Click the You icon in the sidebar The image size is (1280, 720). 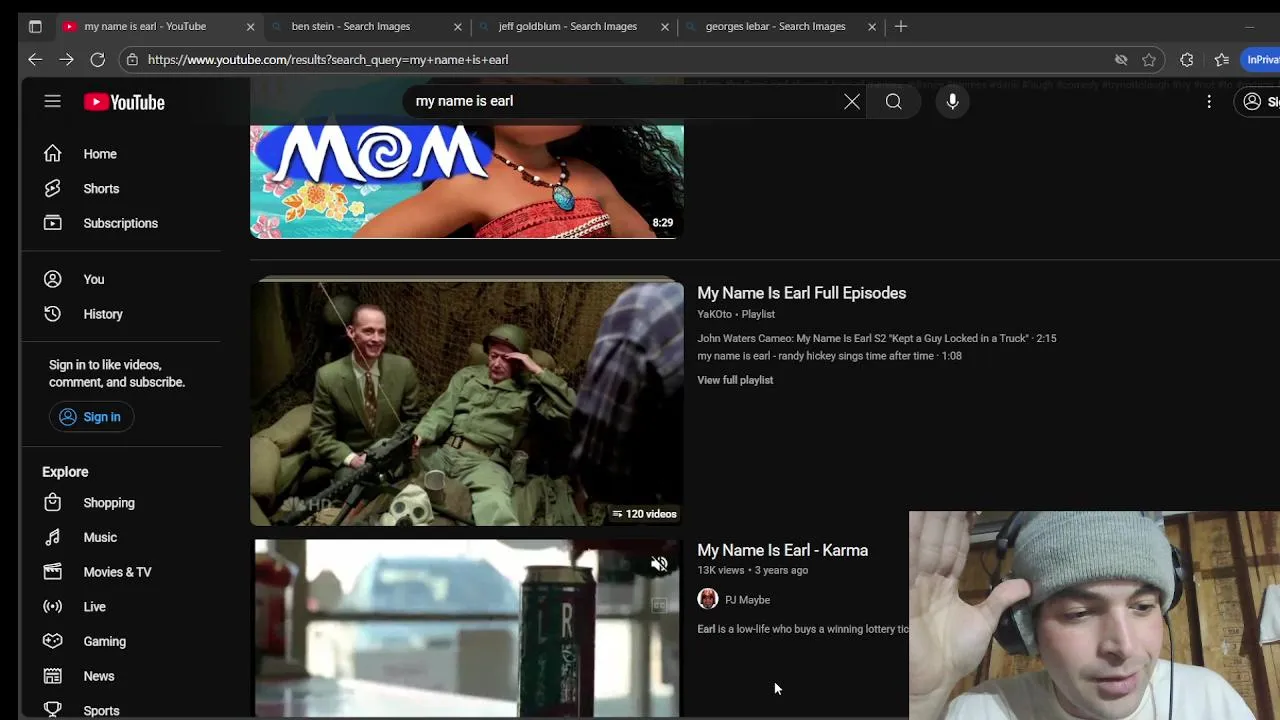coord(53,279)
